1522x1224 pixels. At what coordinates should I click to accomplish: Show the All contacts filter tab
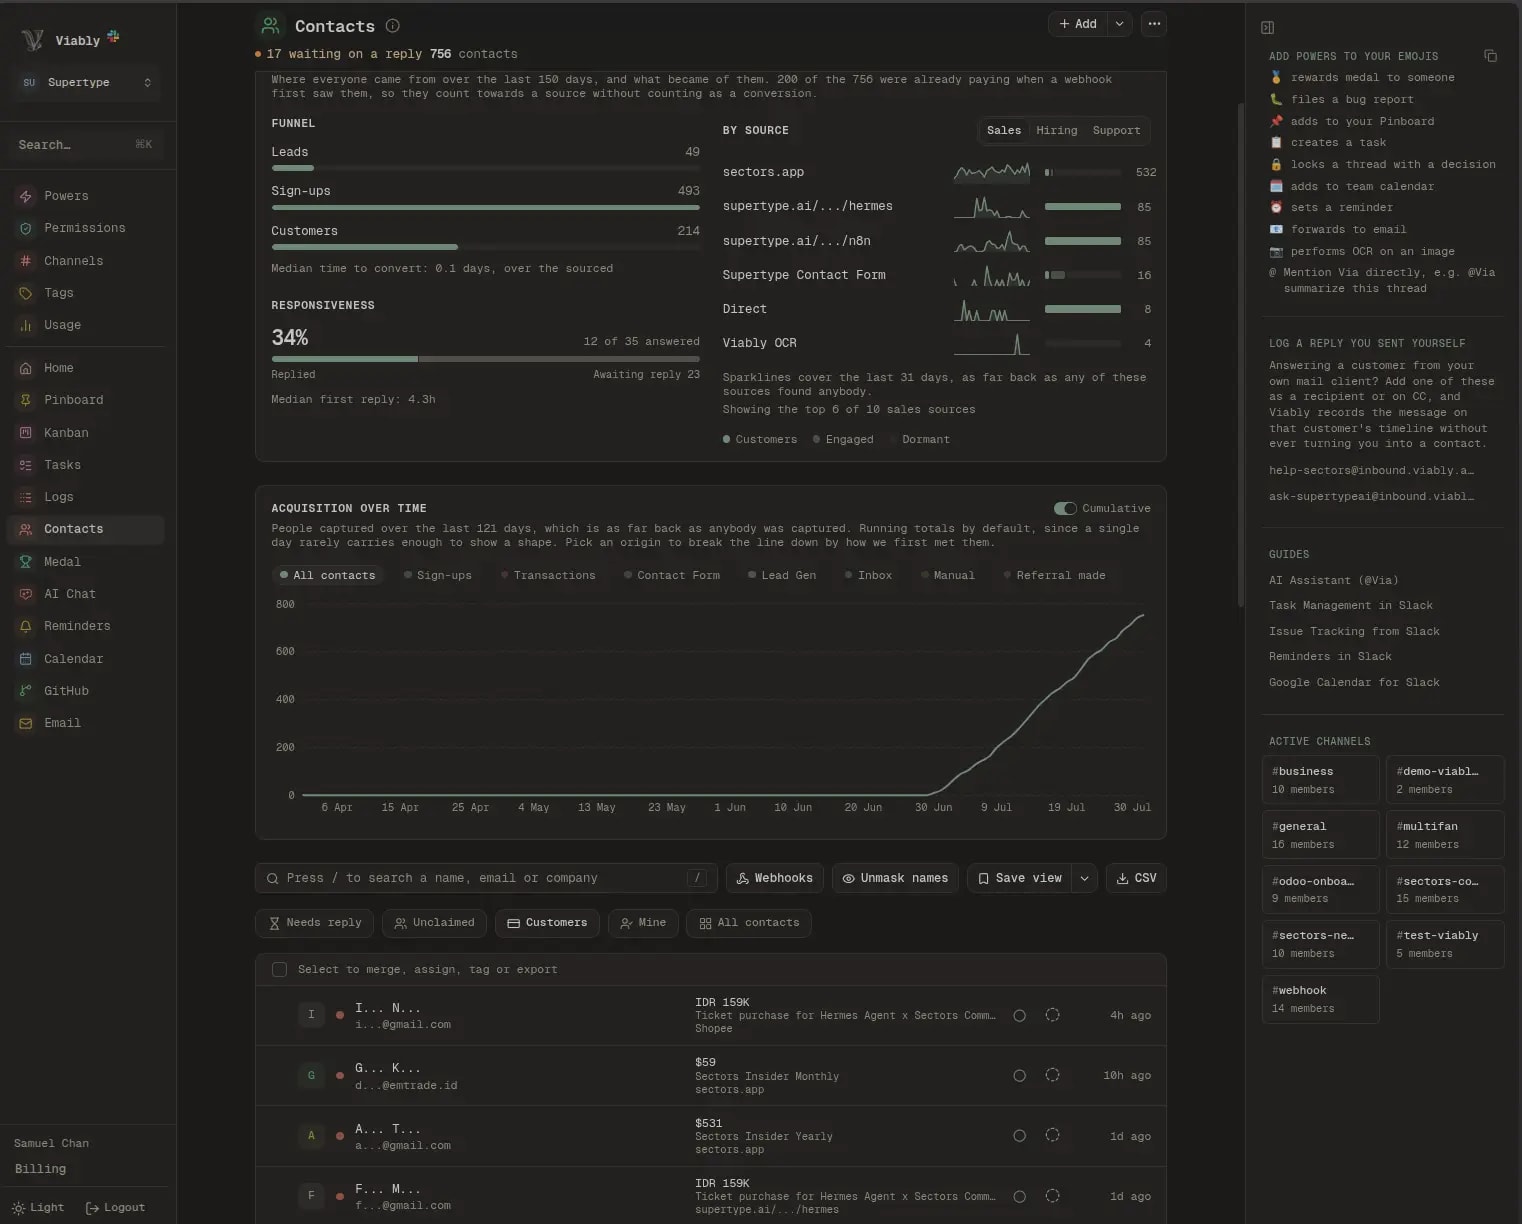[748, 923]
